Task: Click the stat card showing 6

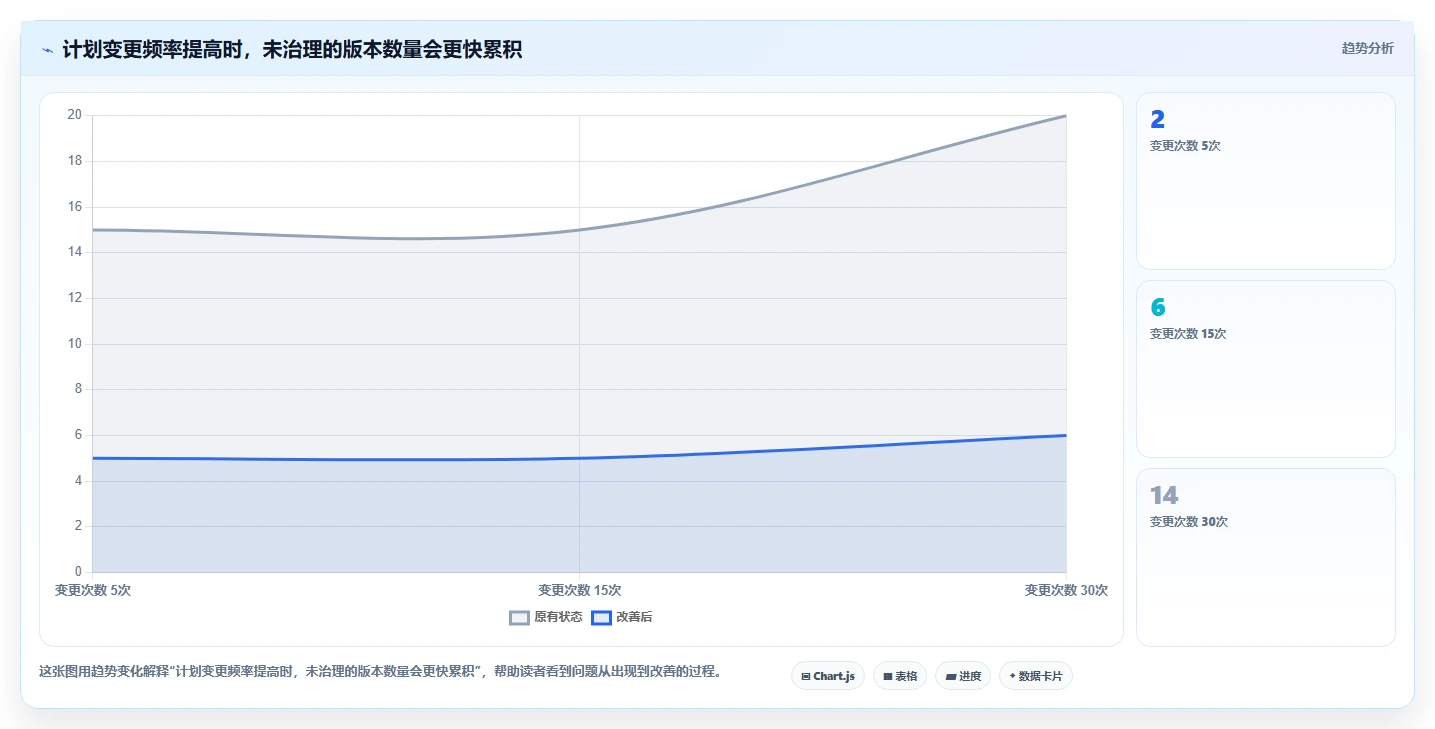Action: point(1265,369)
